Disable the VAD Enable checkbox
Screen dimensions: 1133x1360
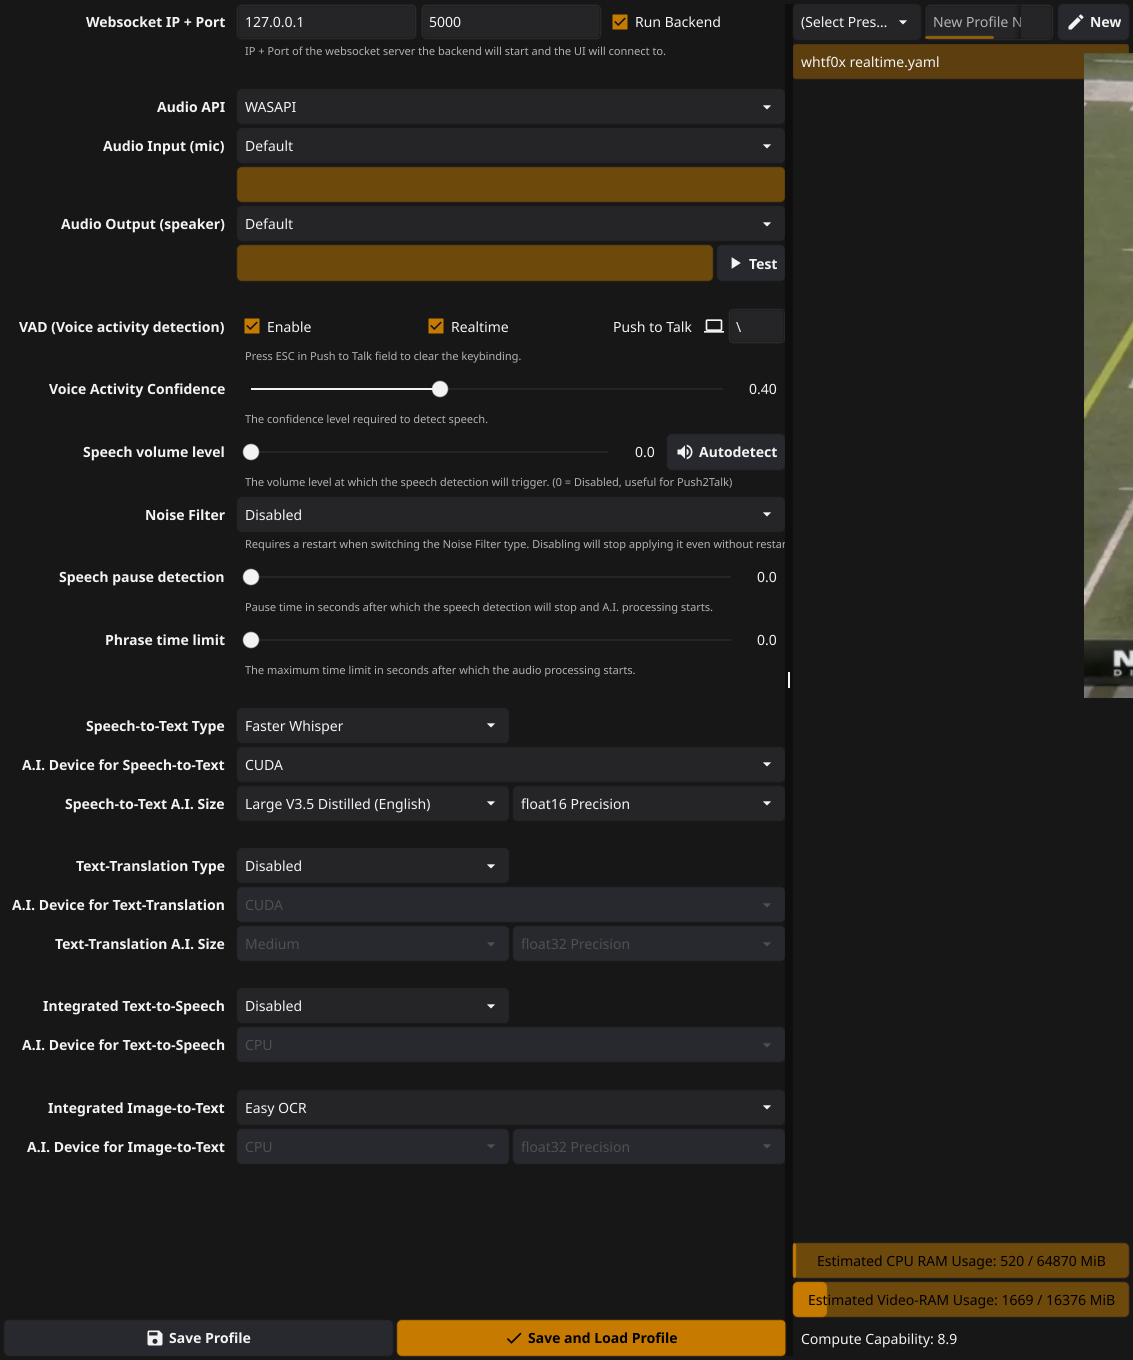pyautogui.click(x=252, y=327)
